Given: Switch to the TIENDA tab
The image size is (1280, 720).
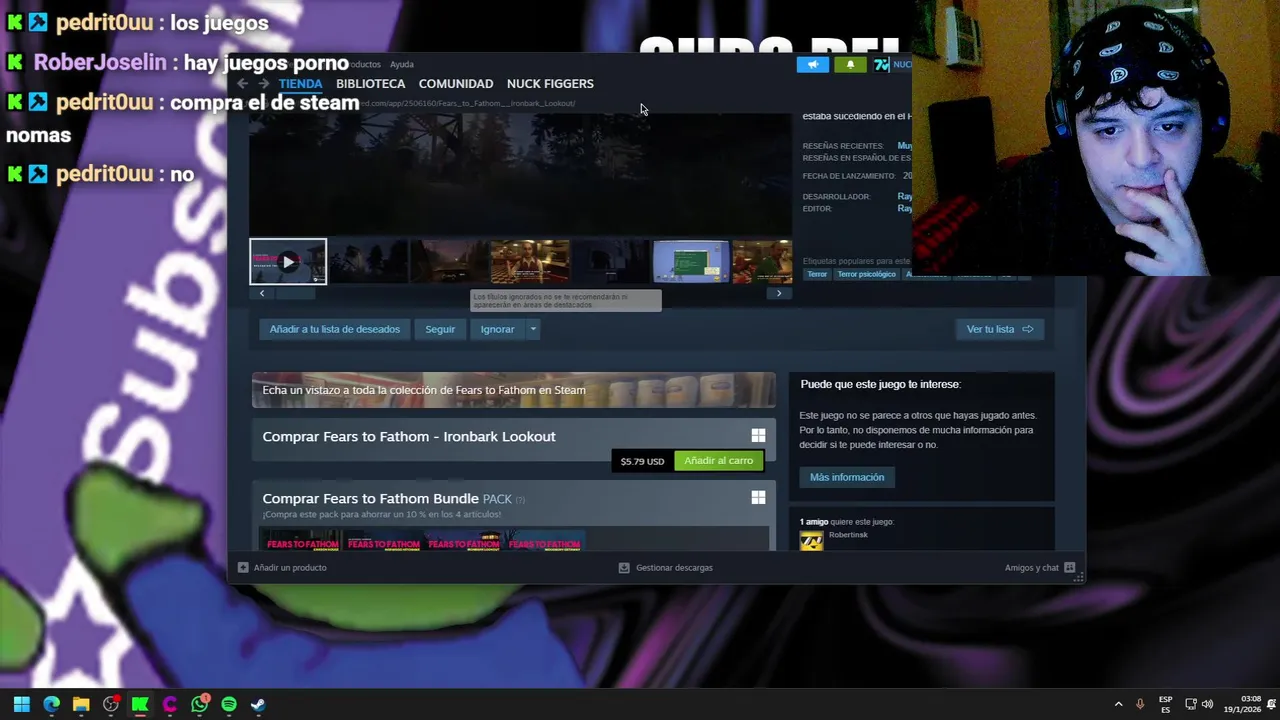Looking at the screenshot, I should click(300, 84).
